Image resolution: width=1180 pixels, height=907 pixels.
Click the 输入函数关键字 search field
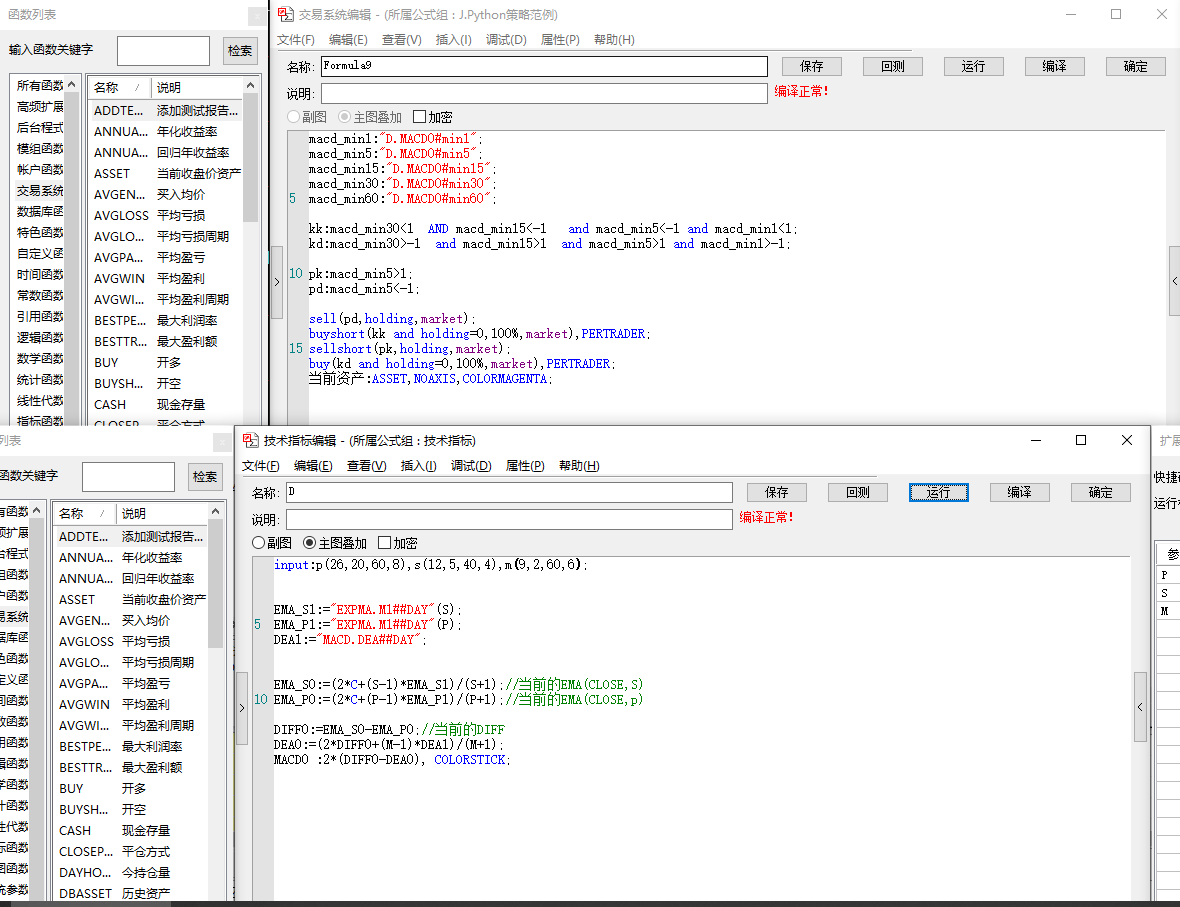point(163,50)
